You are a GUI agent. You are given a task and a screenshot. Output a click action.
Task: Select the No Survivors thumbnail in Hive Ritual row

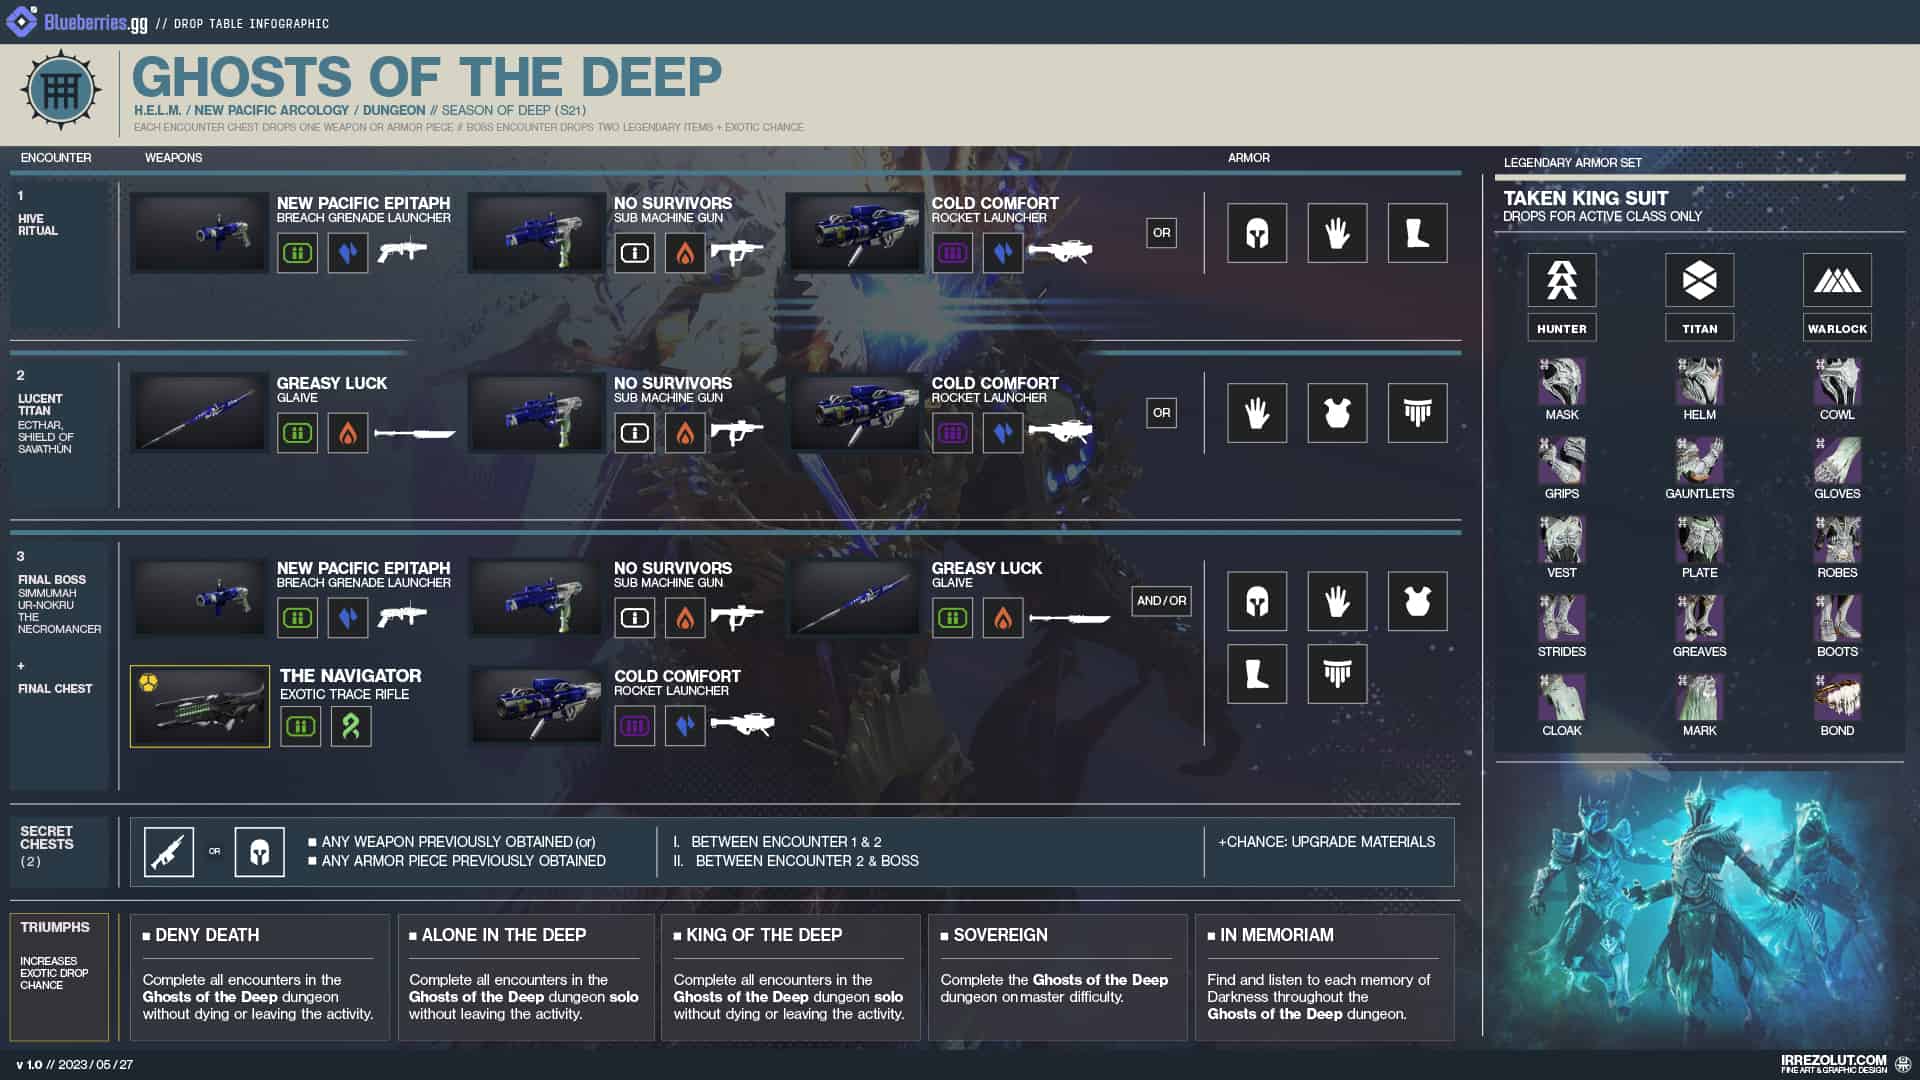pyautogui.click(x=536, y=233)
